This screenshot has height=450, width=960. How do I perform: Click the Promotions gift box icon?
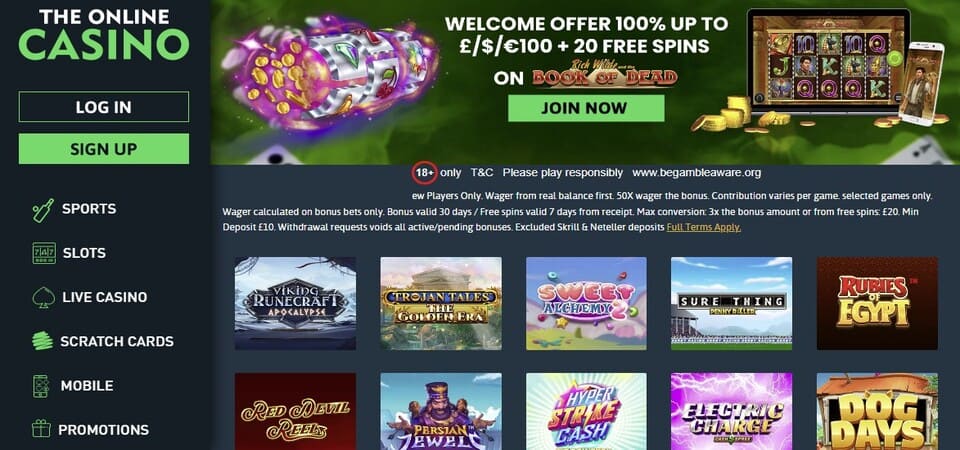point(42,429)
